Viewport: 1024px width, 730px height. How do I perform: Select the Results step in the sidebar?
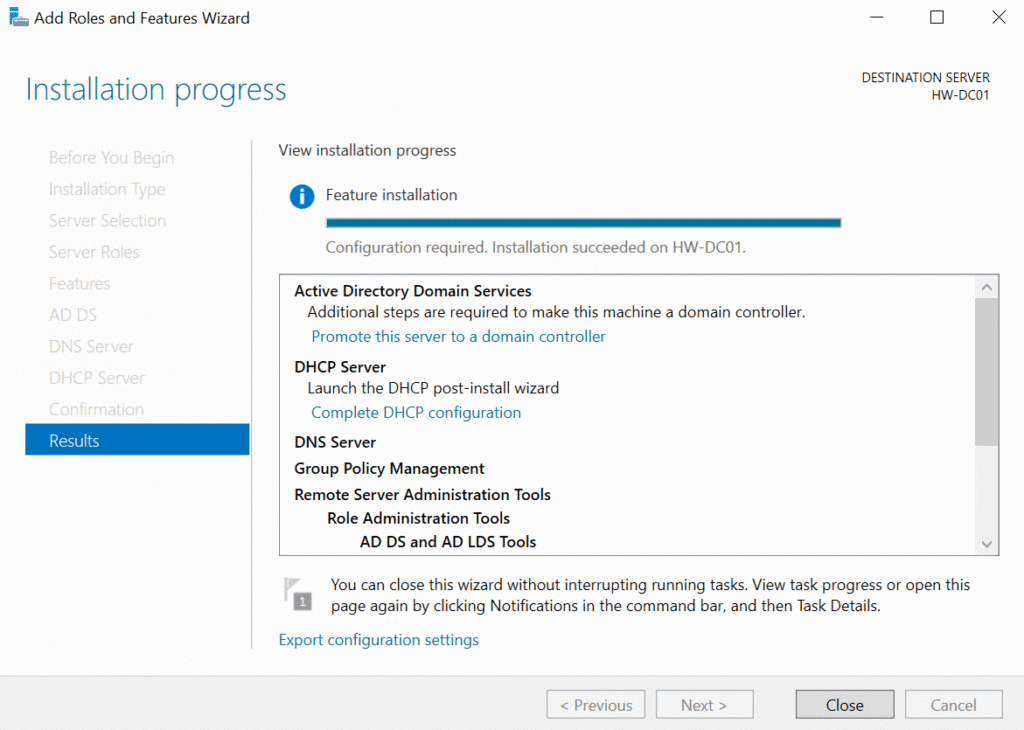[137, 441]
